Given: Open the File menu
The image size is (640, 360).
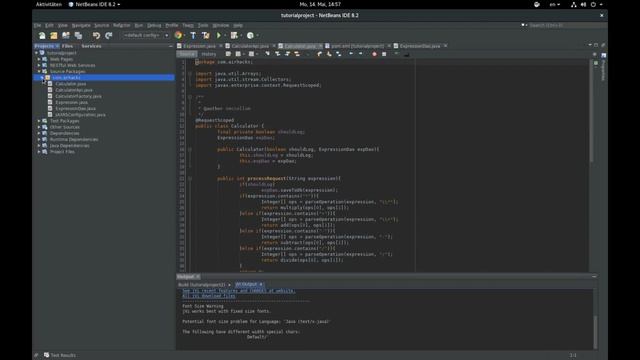Looking at the screenshot, I should pyautogui.click(x=38, y=25).
